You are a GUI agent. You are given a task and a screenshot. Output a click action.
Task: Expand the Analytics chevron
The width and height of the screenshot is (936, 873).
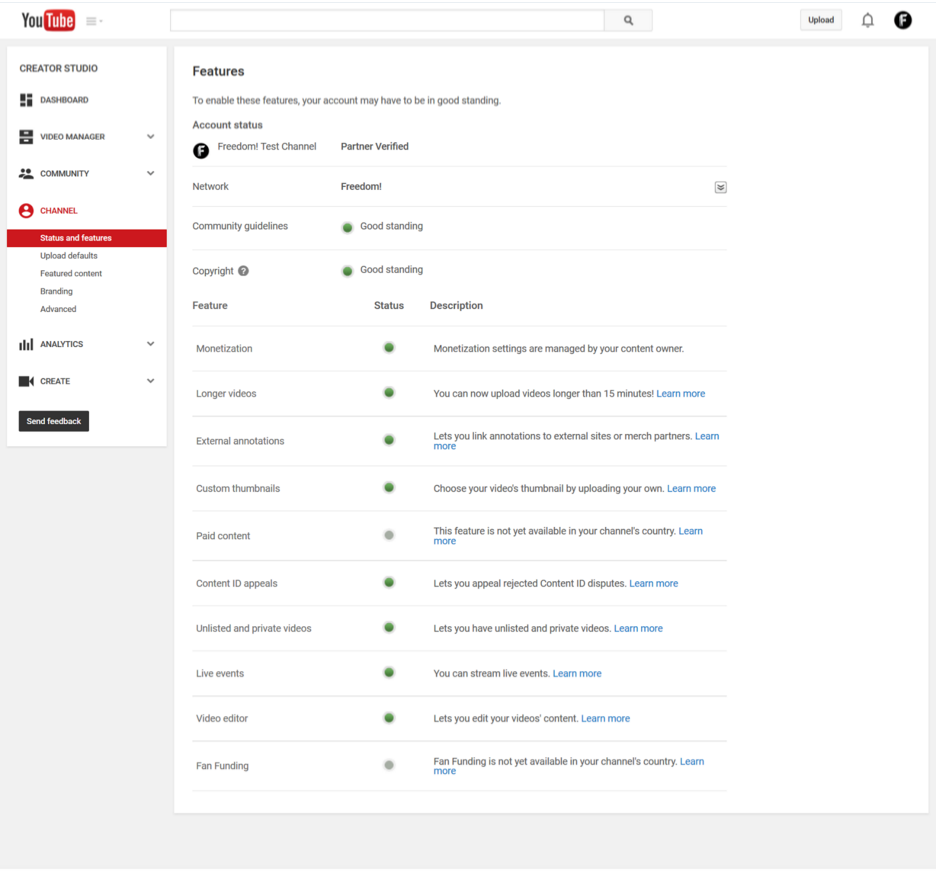(x=150, y=344)
